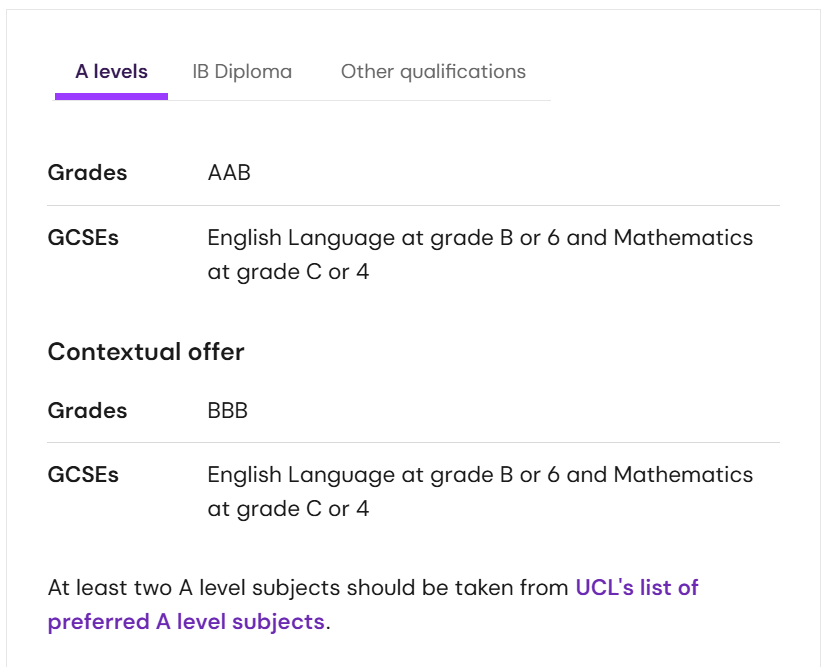Screen dimensions: 828x667
Task: Click "at grade C or 4" above Contextual offer
Action: pos(288,273)
